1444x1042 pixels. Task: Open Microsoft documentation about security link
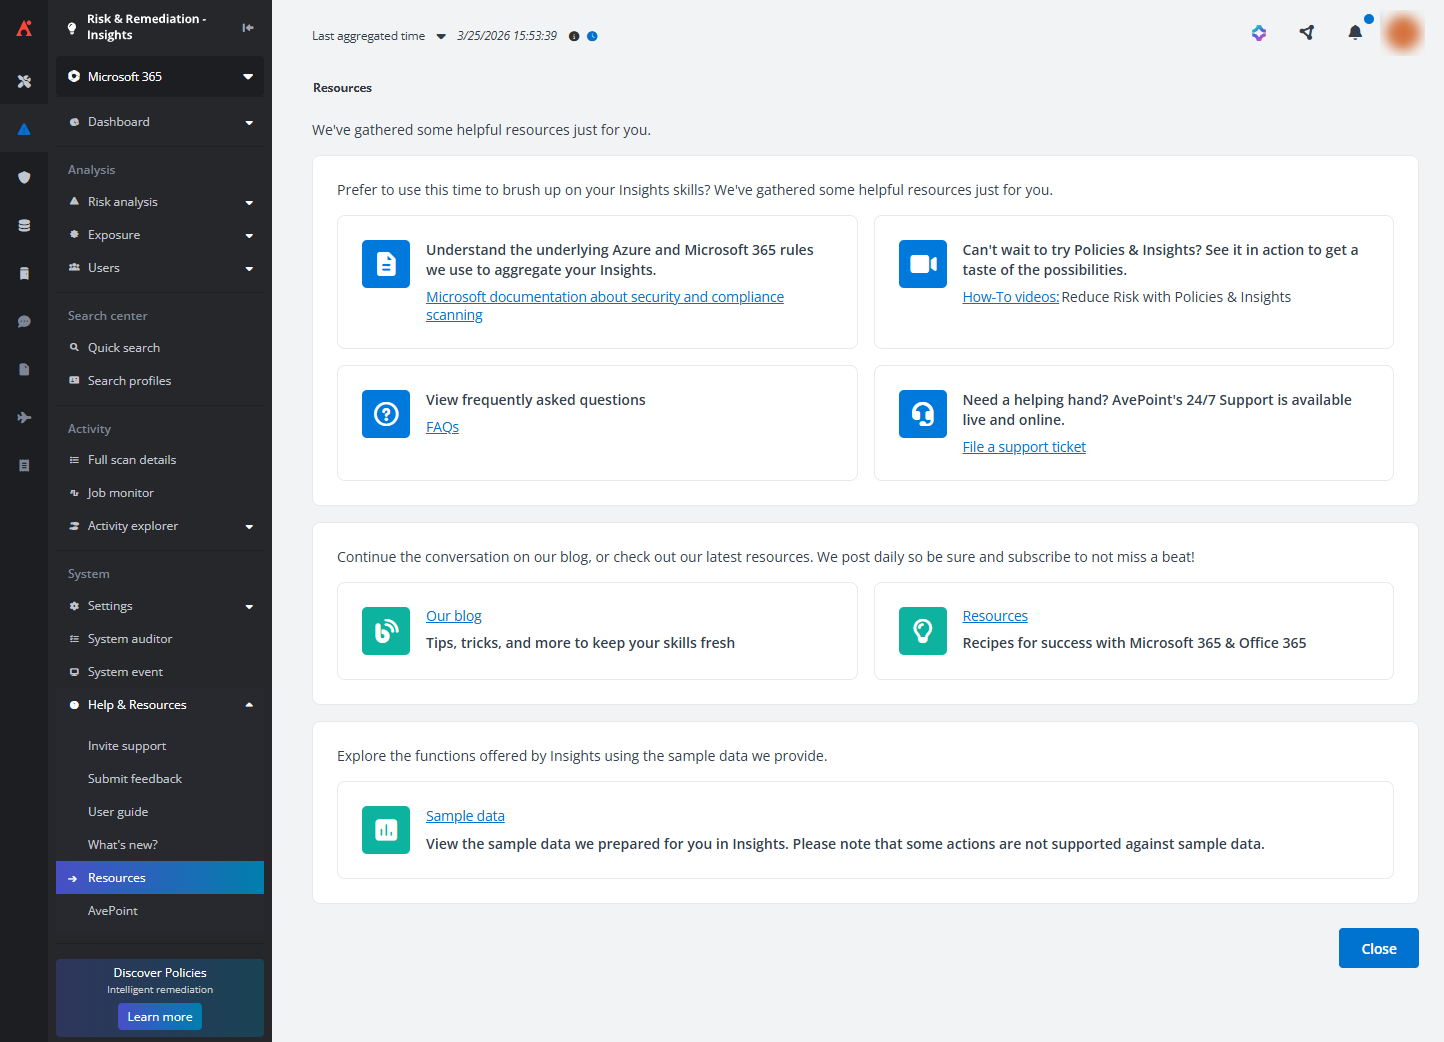point(605,306)
